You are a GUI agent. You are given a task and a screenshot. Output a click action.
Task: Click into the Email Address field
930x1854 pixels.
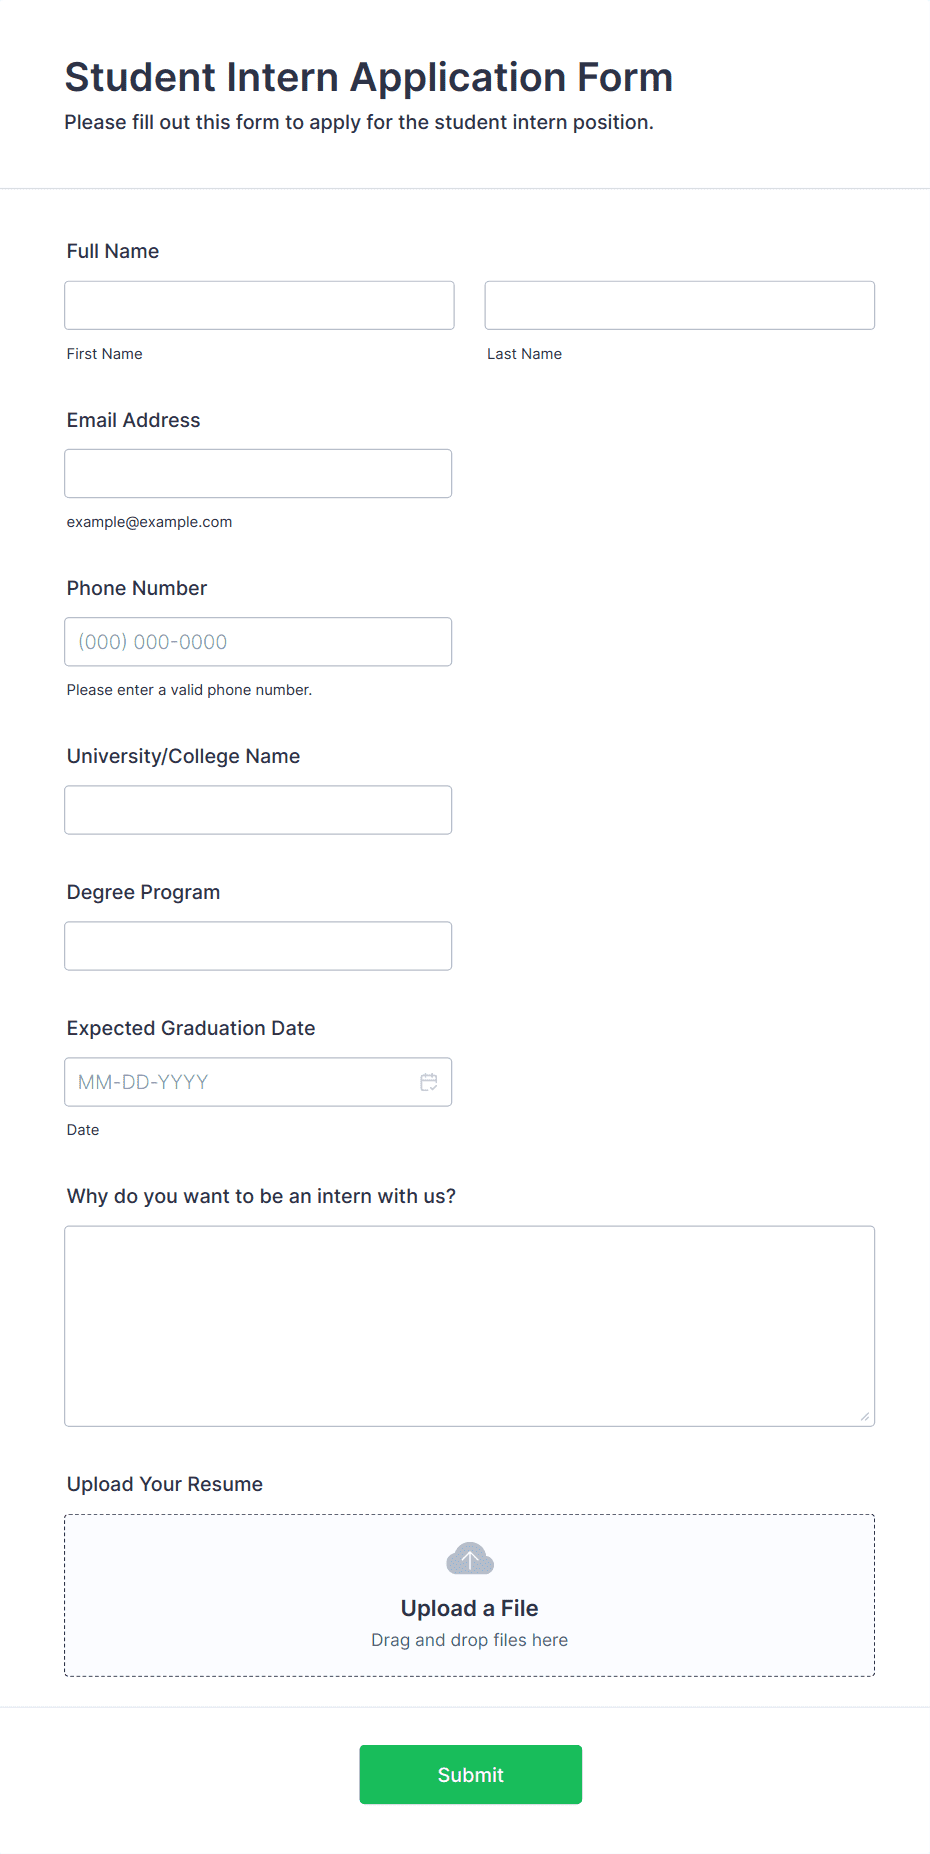pyautogui.click(x=258, y=473)
